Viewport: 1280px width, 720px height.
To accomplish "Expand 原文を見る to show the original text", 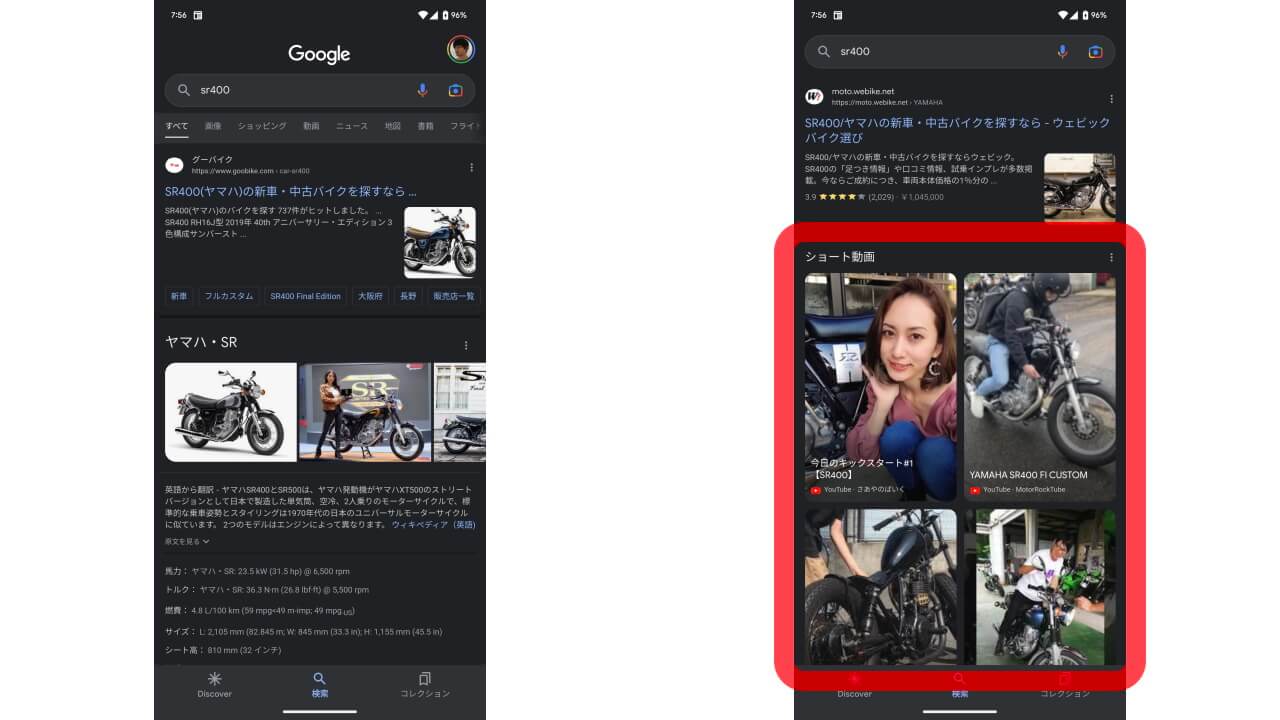I will click(x=185, y=541).
